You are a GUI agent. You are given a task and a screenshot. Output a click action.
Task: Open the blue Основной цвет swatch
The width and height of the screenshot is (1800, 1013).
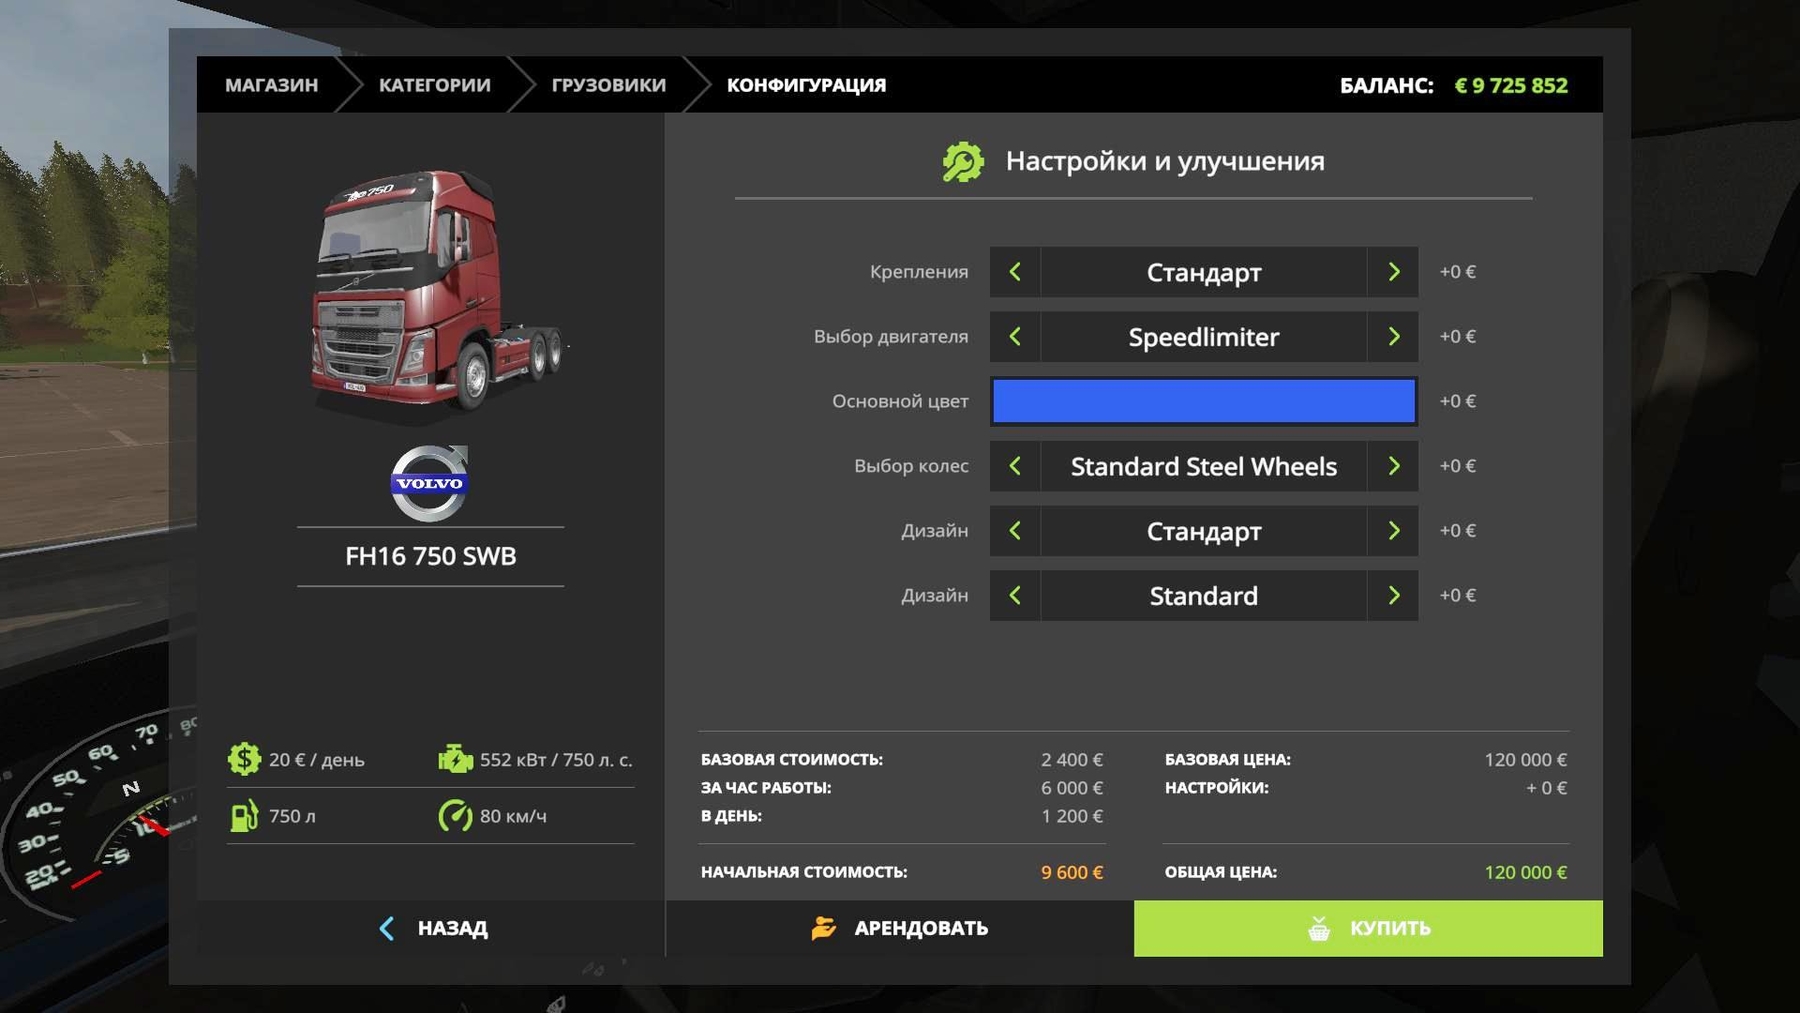pyautogui.click(x=1203, y=401)
